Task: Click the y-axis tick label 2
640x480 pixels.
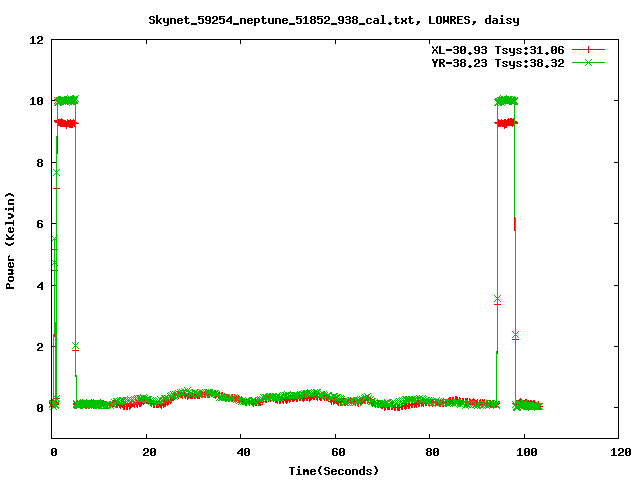Action: coord(40,347)
